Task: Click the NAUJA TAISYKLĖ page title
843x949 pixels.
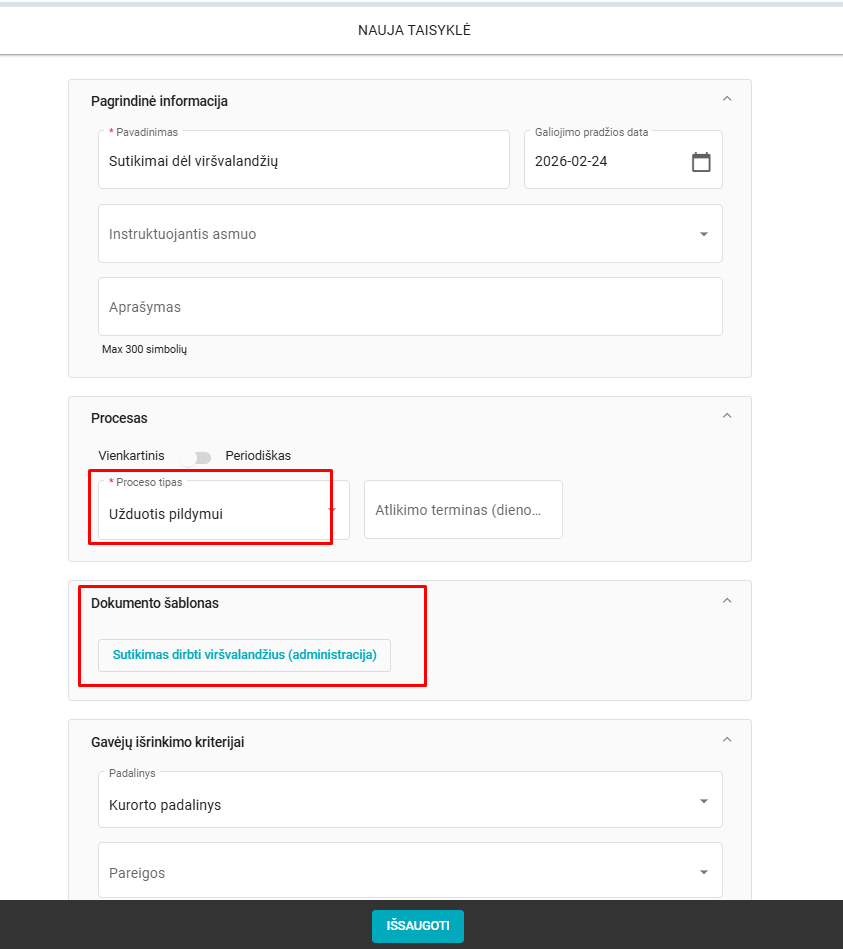Action: 414,31
